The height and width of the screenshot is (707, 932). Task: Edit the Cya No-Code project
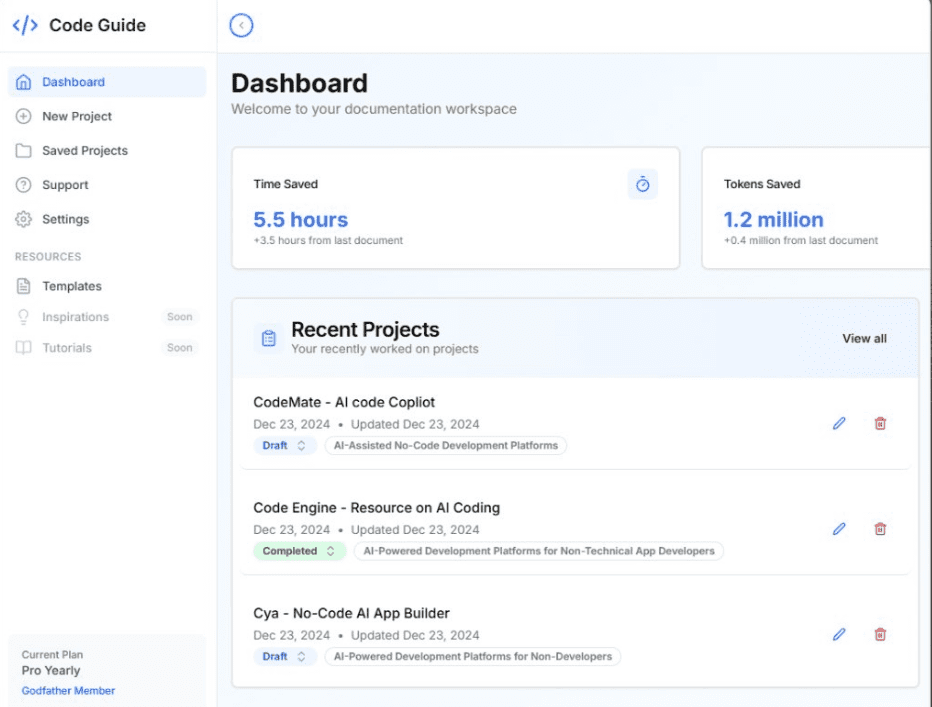[839, 634]
